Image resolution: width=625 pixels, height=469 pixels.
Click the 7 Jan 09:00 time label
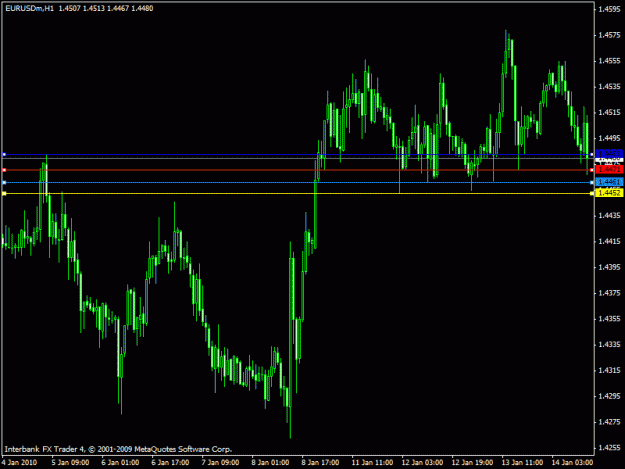220,462
